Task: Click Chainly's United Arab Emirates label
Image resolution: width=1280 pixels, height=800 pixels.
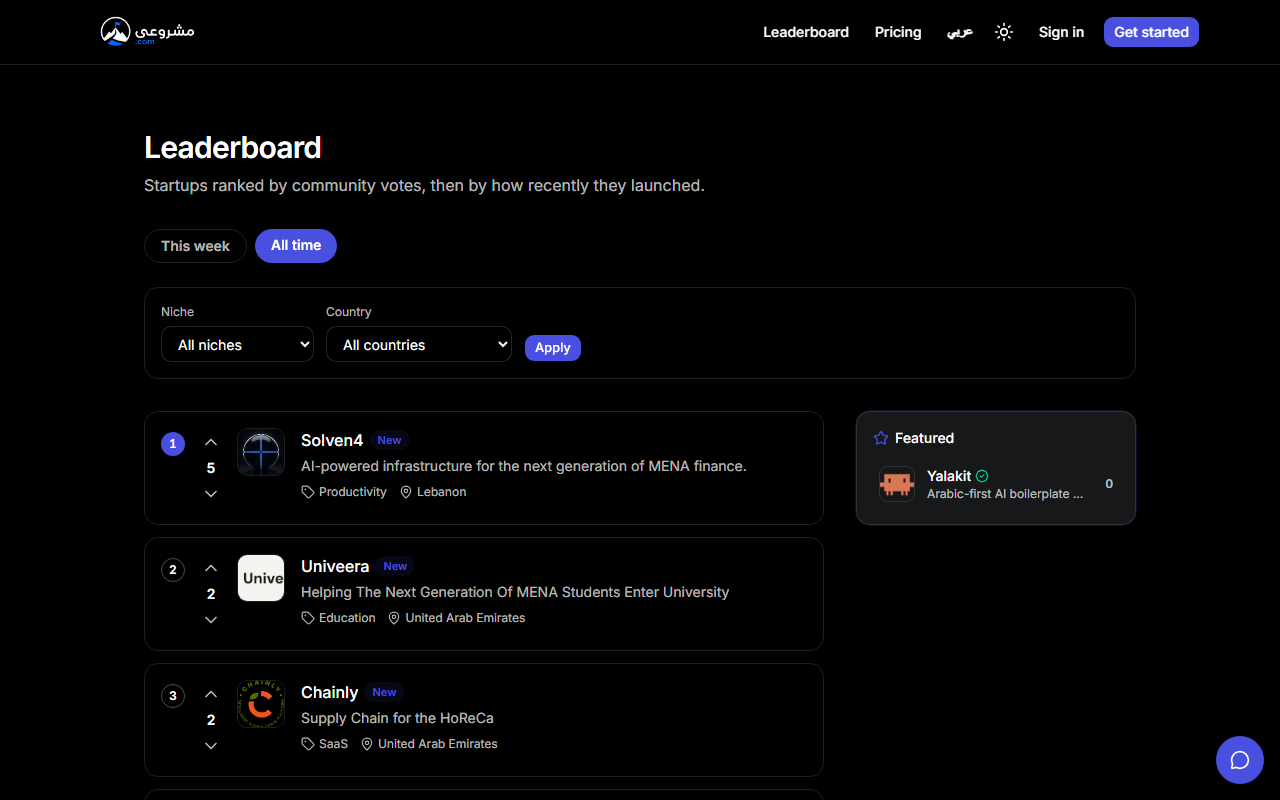Action: click(438, 744)
